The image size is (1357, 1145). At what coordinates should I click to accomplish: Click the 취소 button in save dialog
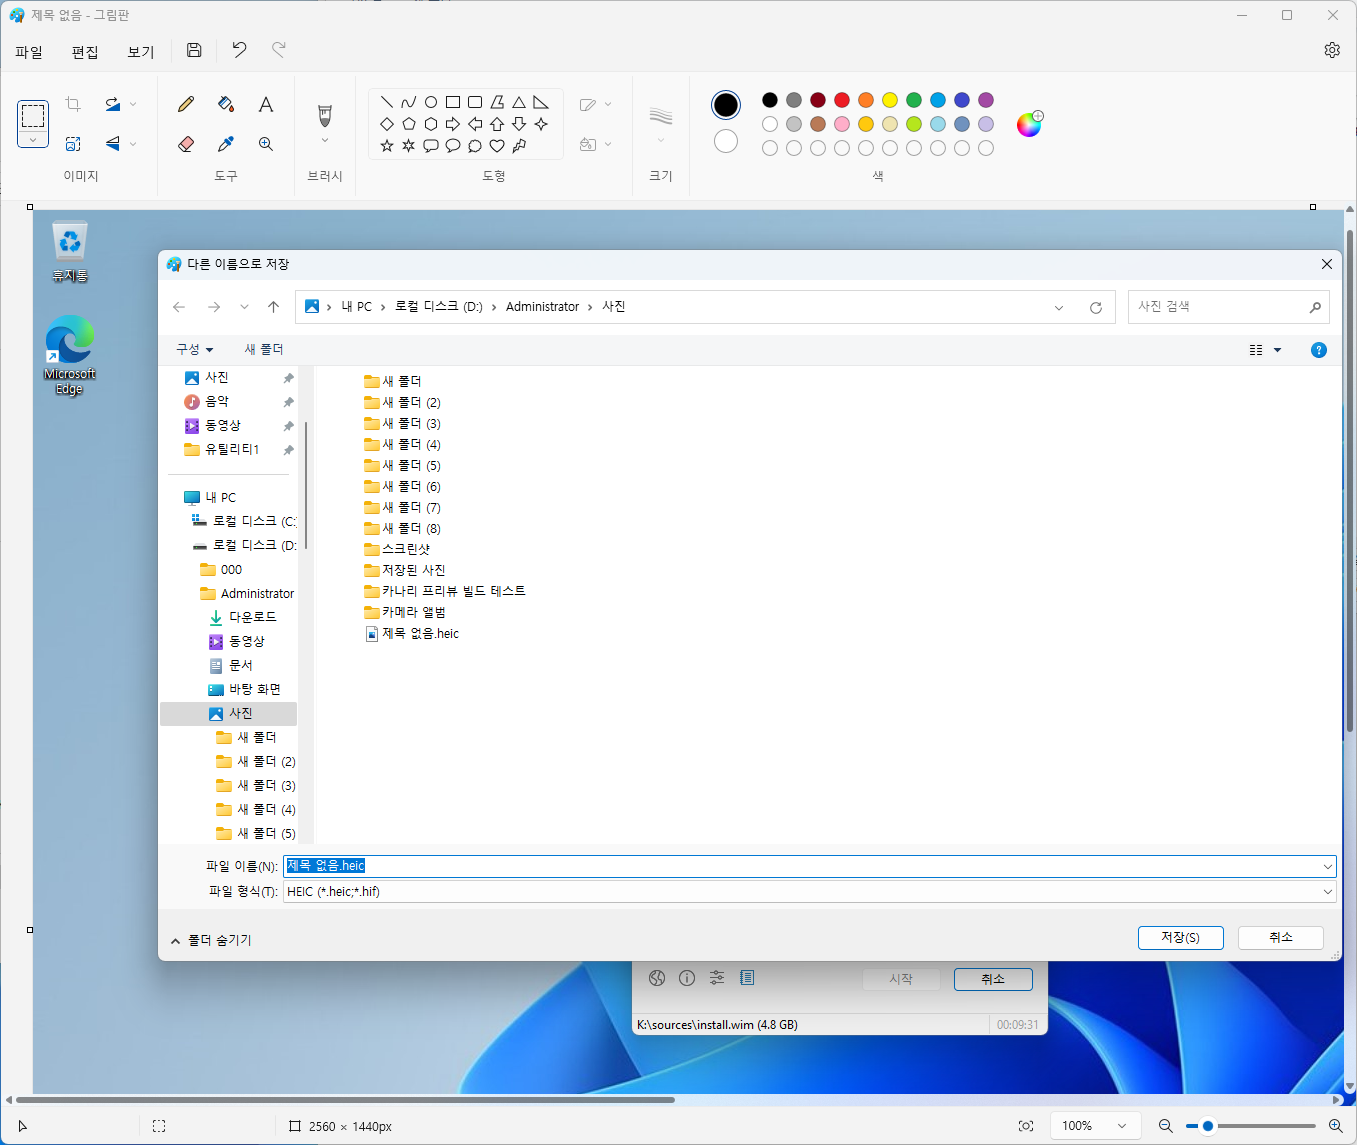click(x=1281, y=938)
